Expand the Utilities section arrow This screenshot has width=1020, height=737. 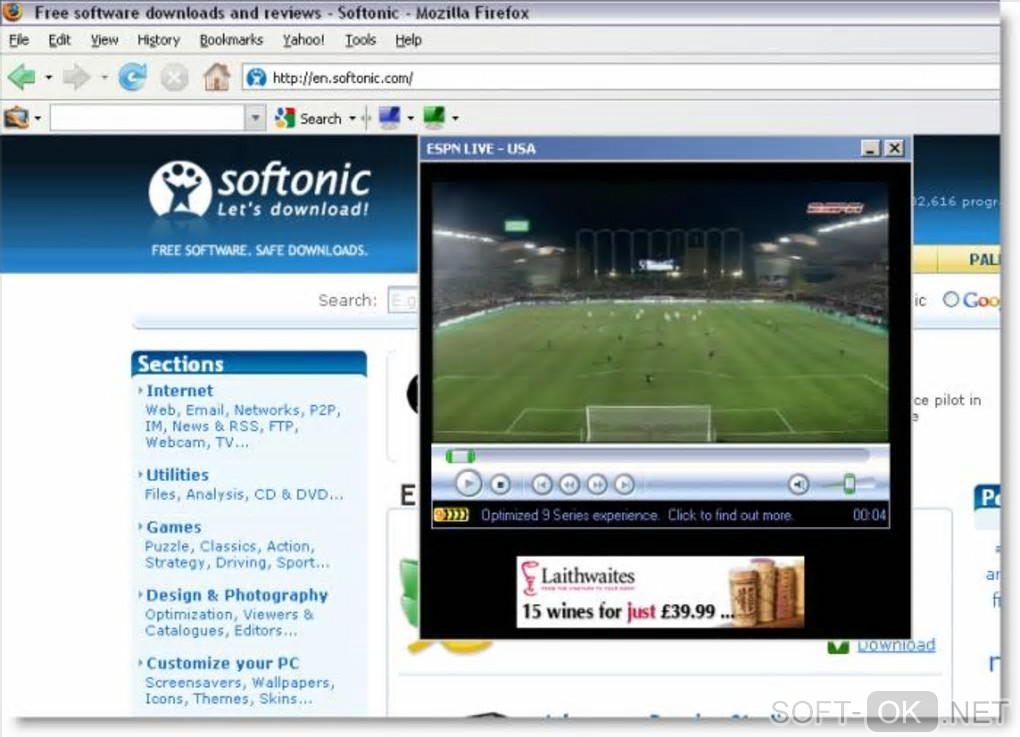click(x=141, y=475)
